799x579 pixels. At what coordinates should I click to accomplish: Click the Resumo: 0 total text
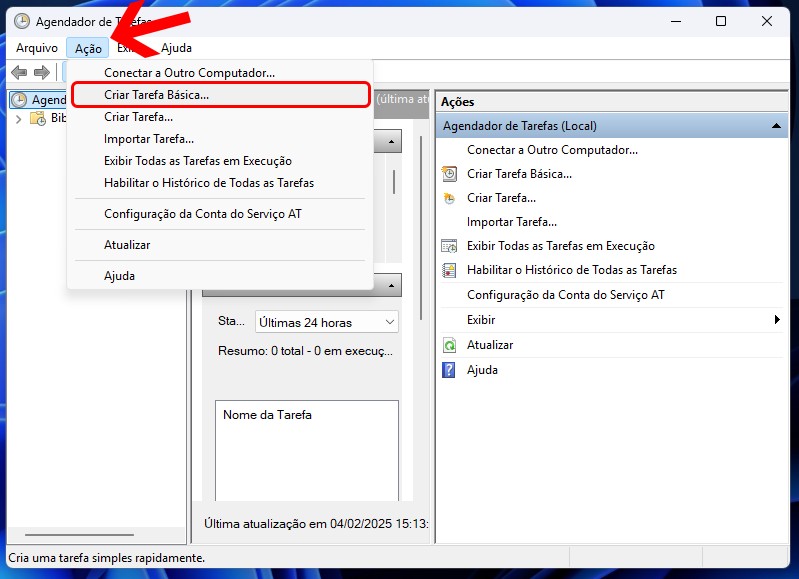(x=305, y=351)
